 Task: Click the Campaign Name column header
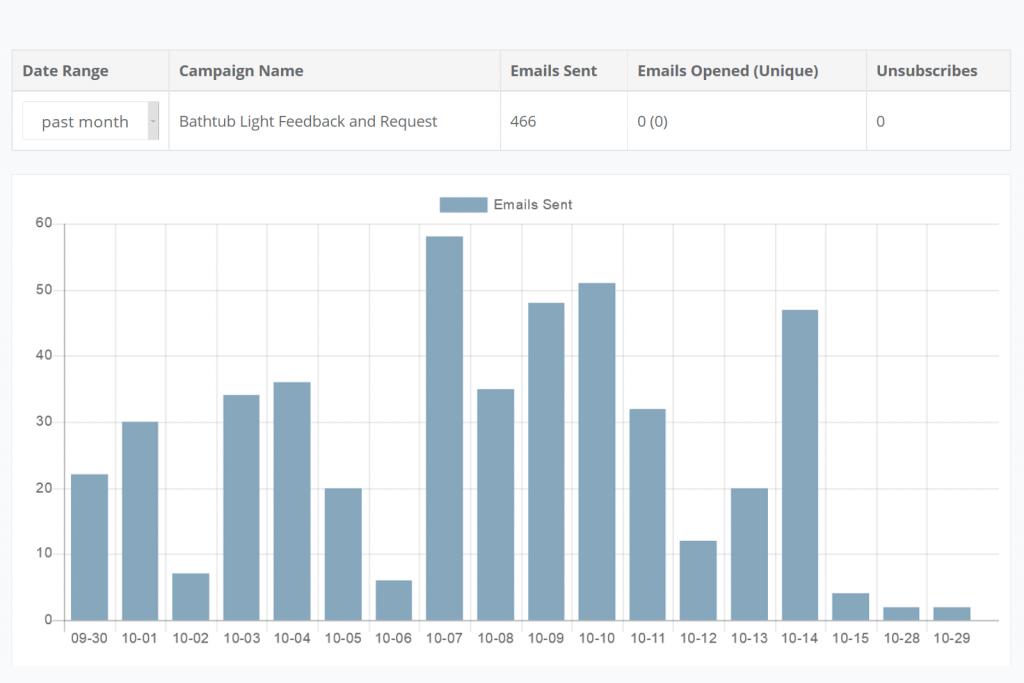click(x=241, y=71)
